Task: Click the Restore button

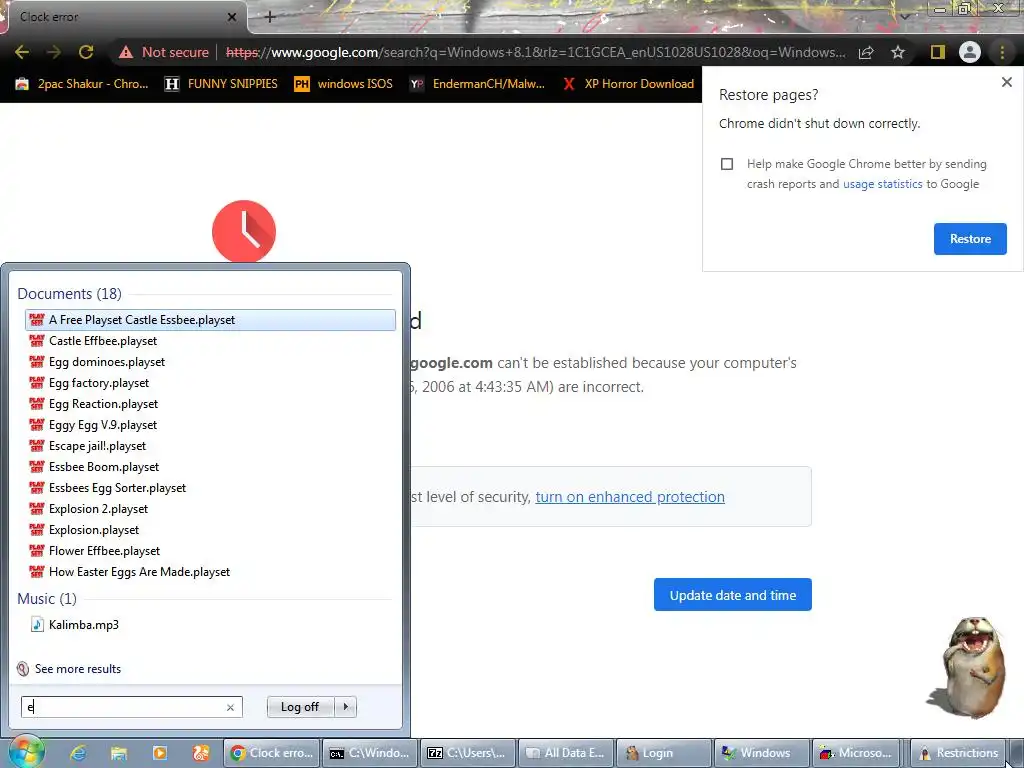Action: (970, 239)
